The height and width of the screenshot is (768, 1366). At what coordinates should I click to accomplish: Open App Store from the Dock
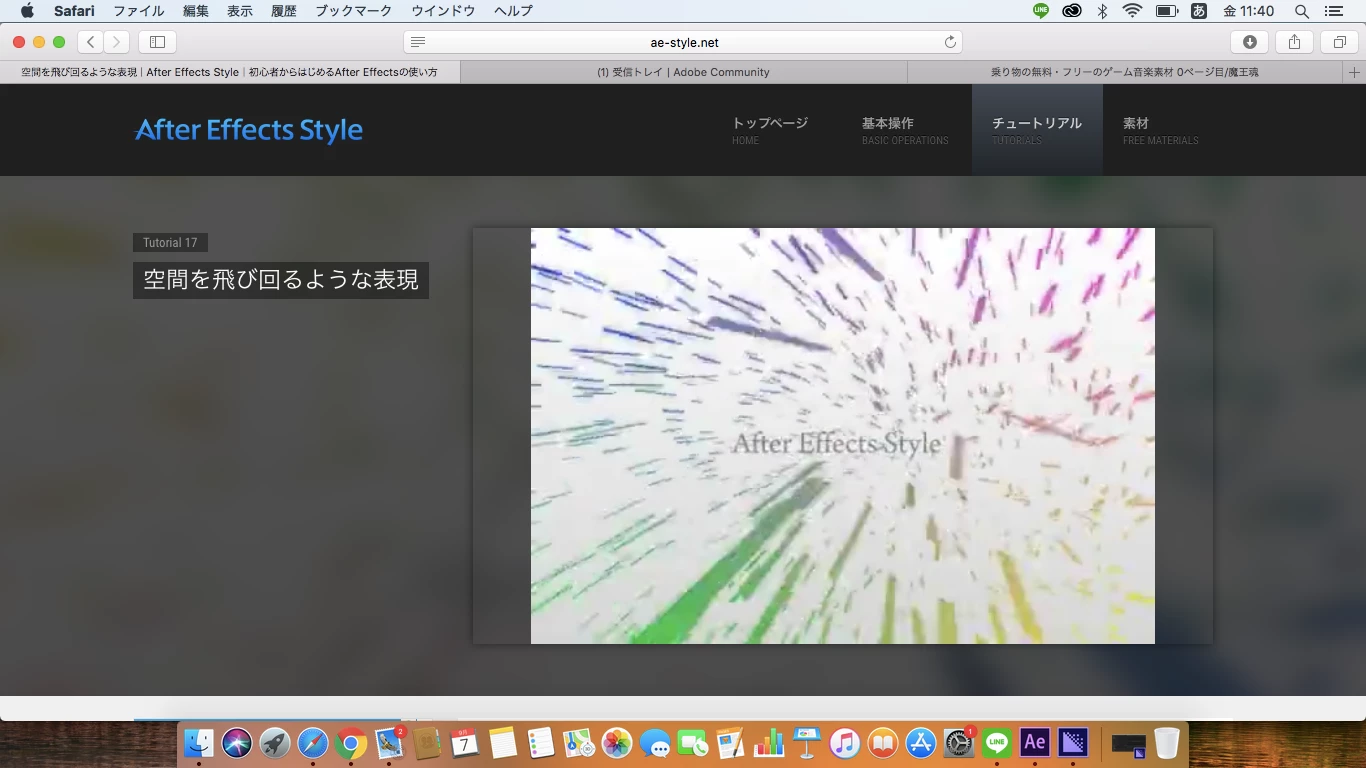click(921, 743)
